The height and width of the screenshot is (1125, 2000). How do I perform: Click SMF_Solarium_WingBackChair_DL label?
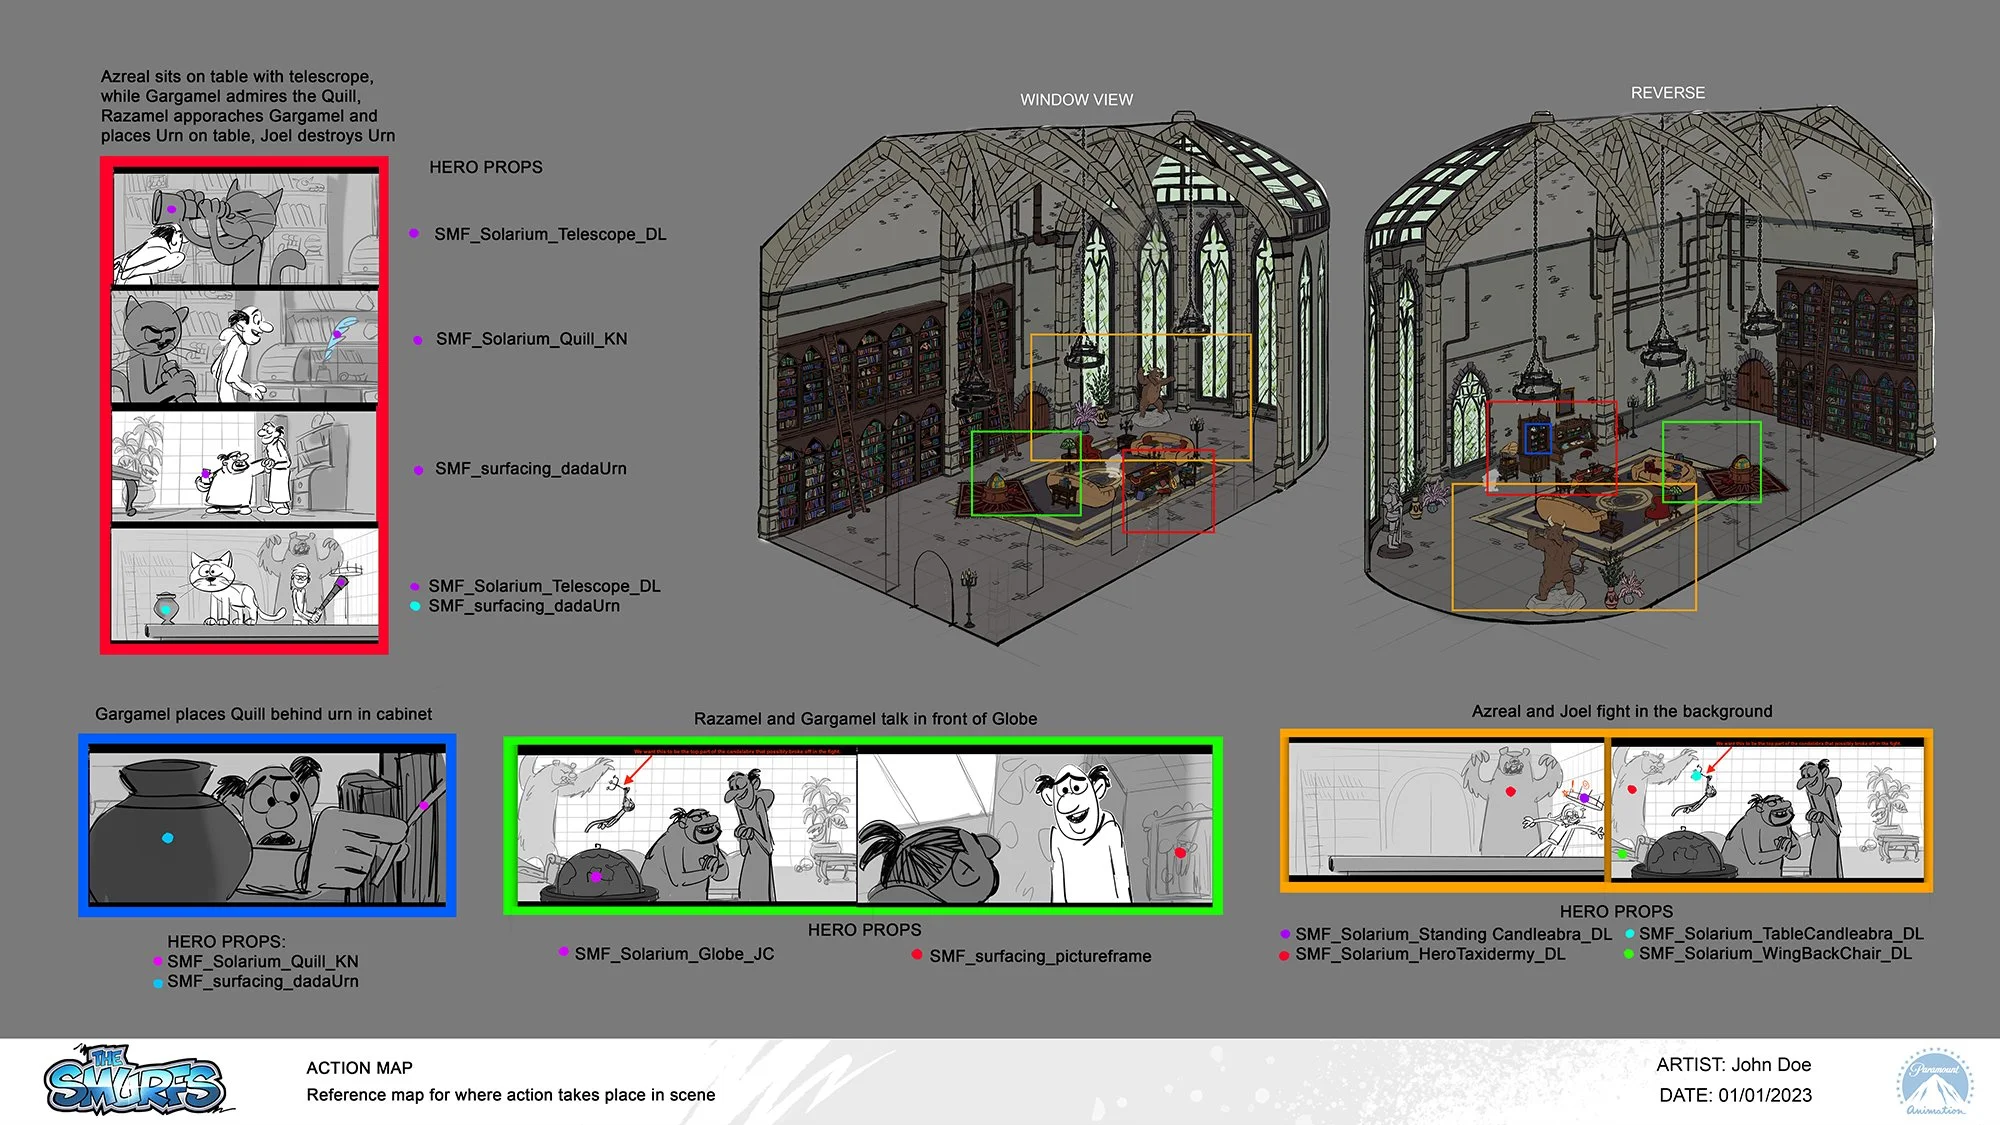coord(1775,954)
